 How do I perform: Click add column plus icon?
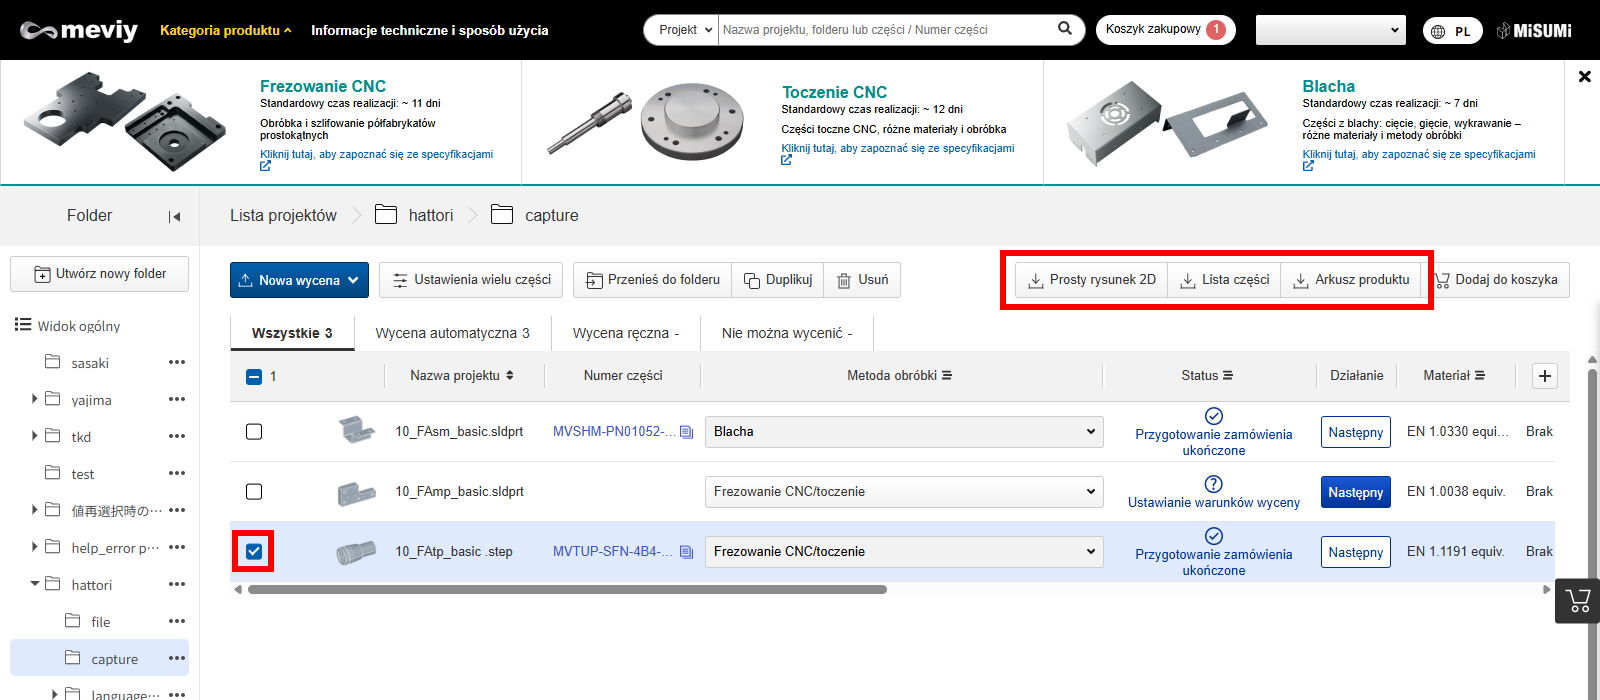[1545, 376]
